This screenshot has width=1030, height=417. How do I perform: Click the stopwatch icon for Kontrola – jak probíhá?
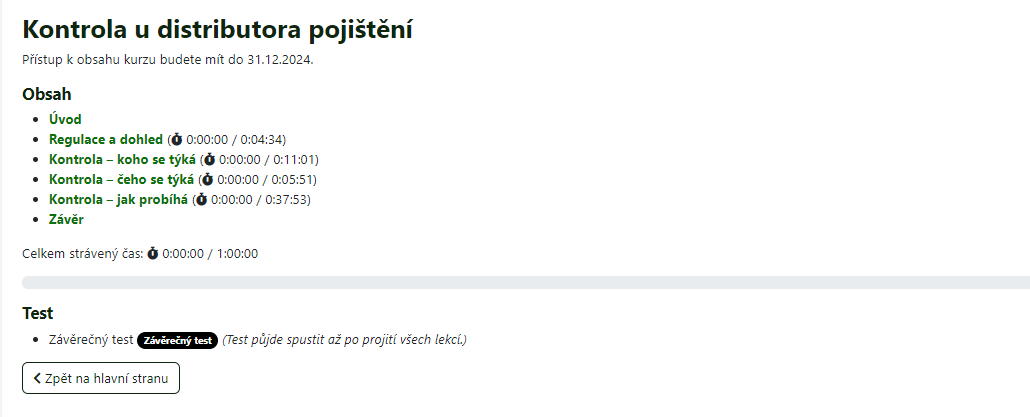tap(201, 199)
